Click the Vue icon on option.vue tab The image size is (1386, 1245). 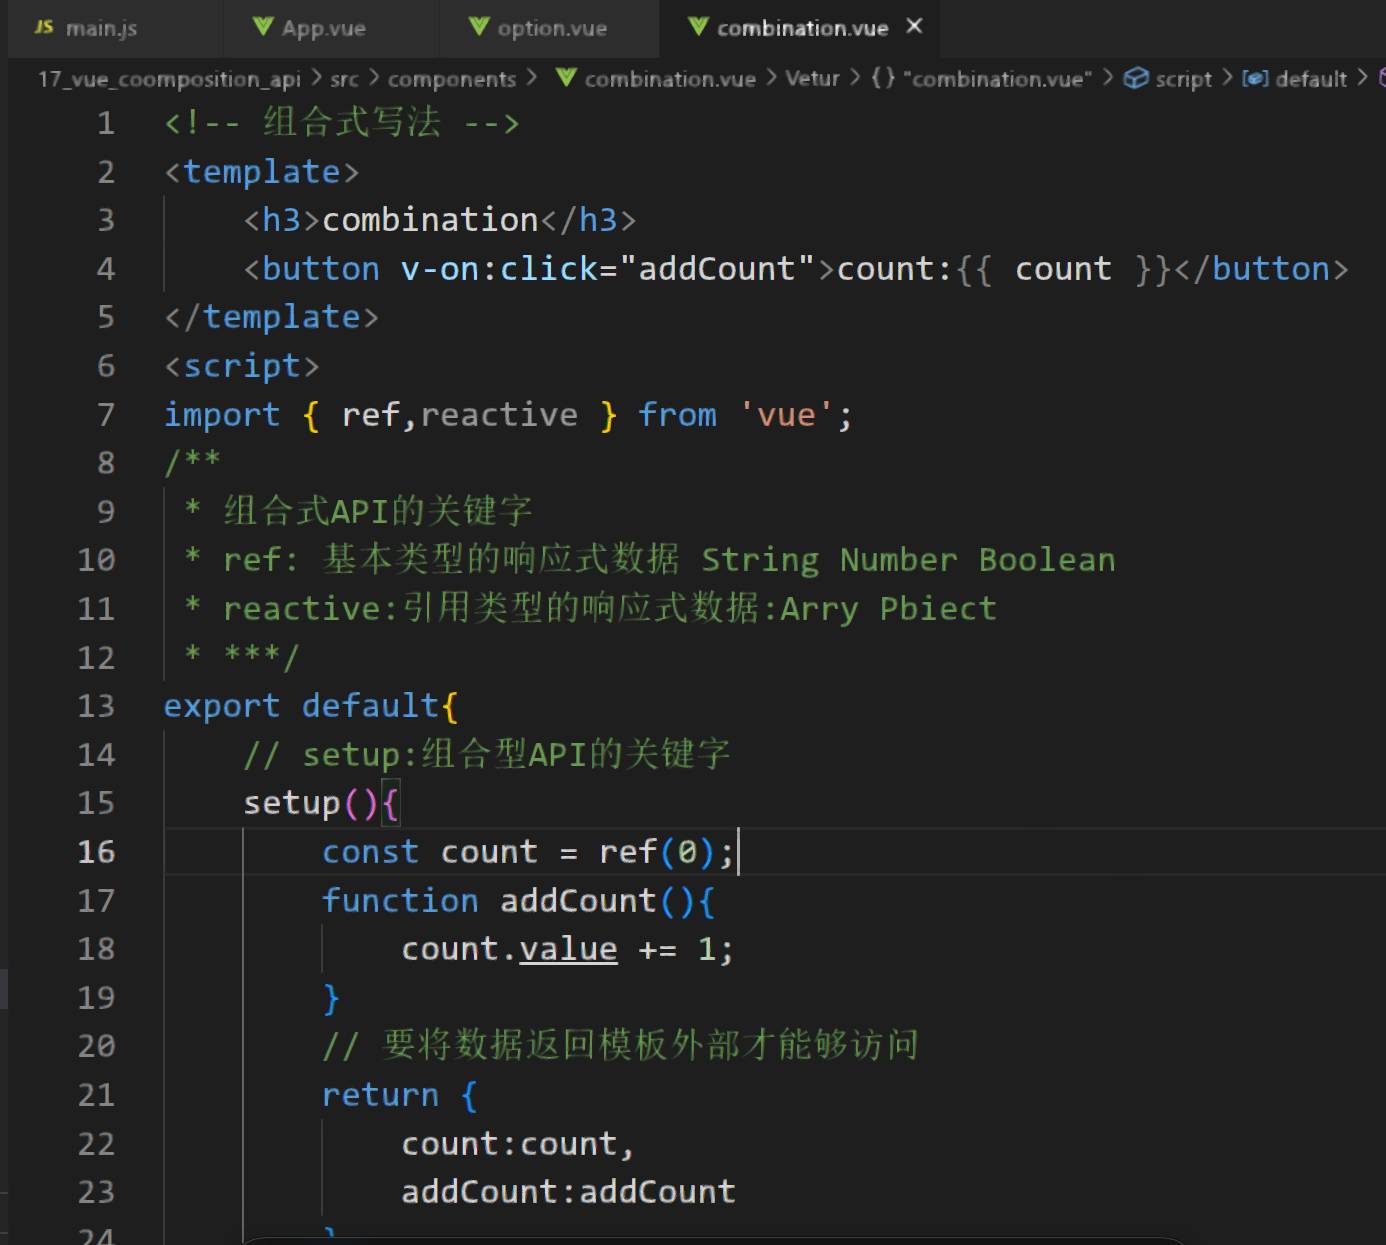click(479, 27)
